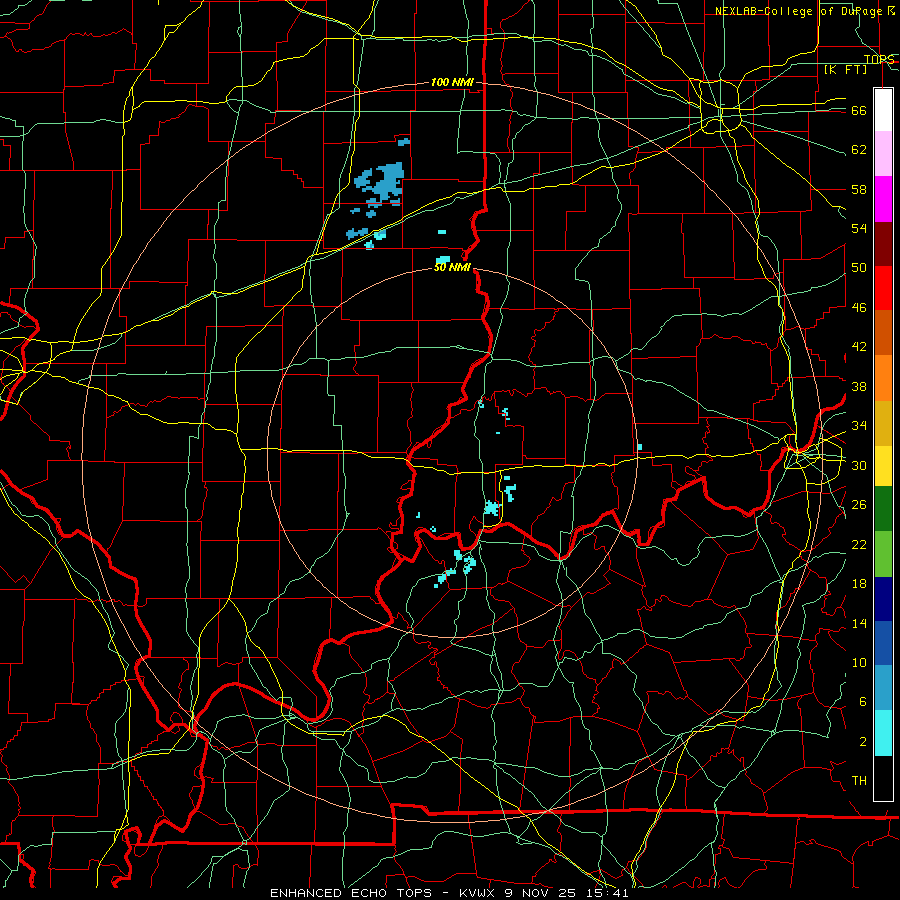Viewport: 900px width, 900px height.
Task: Click the bright red 50 K FT swatch
Action: click(883, 288)
